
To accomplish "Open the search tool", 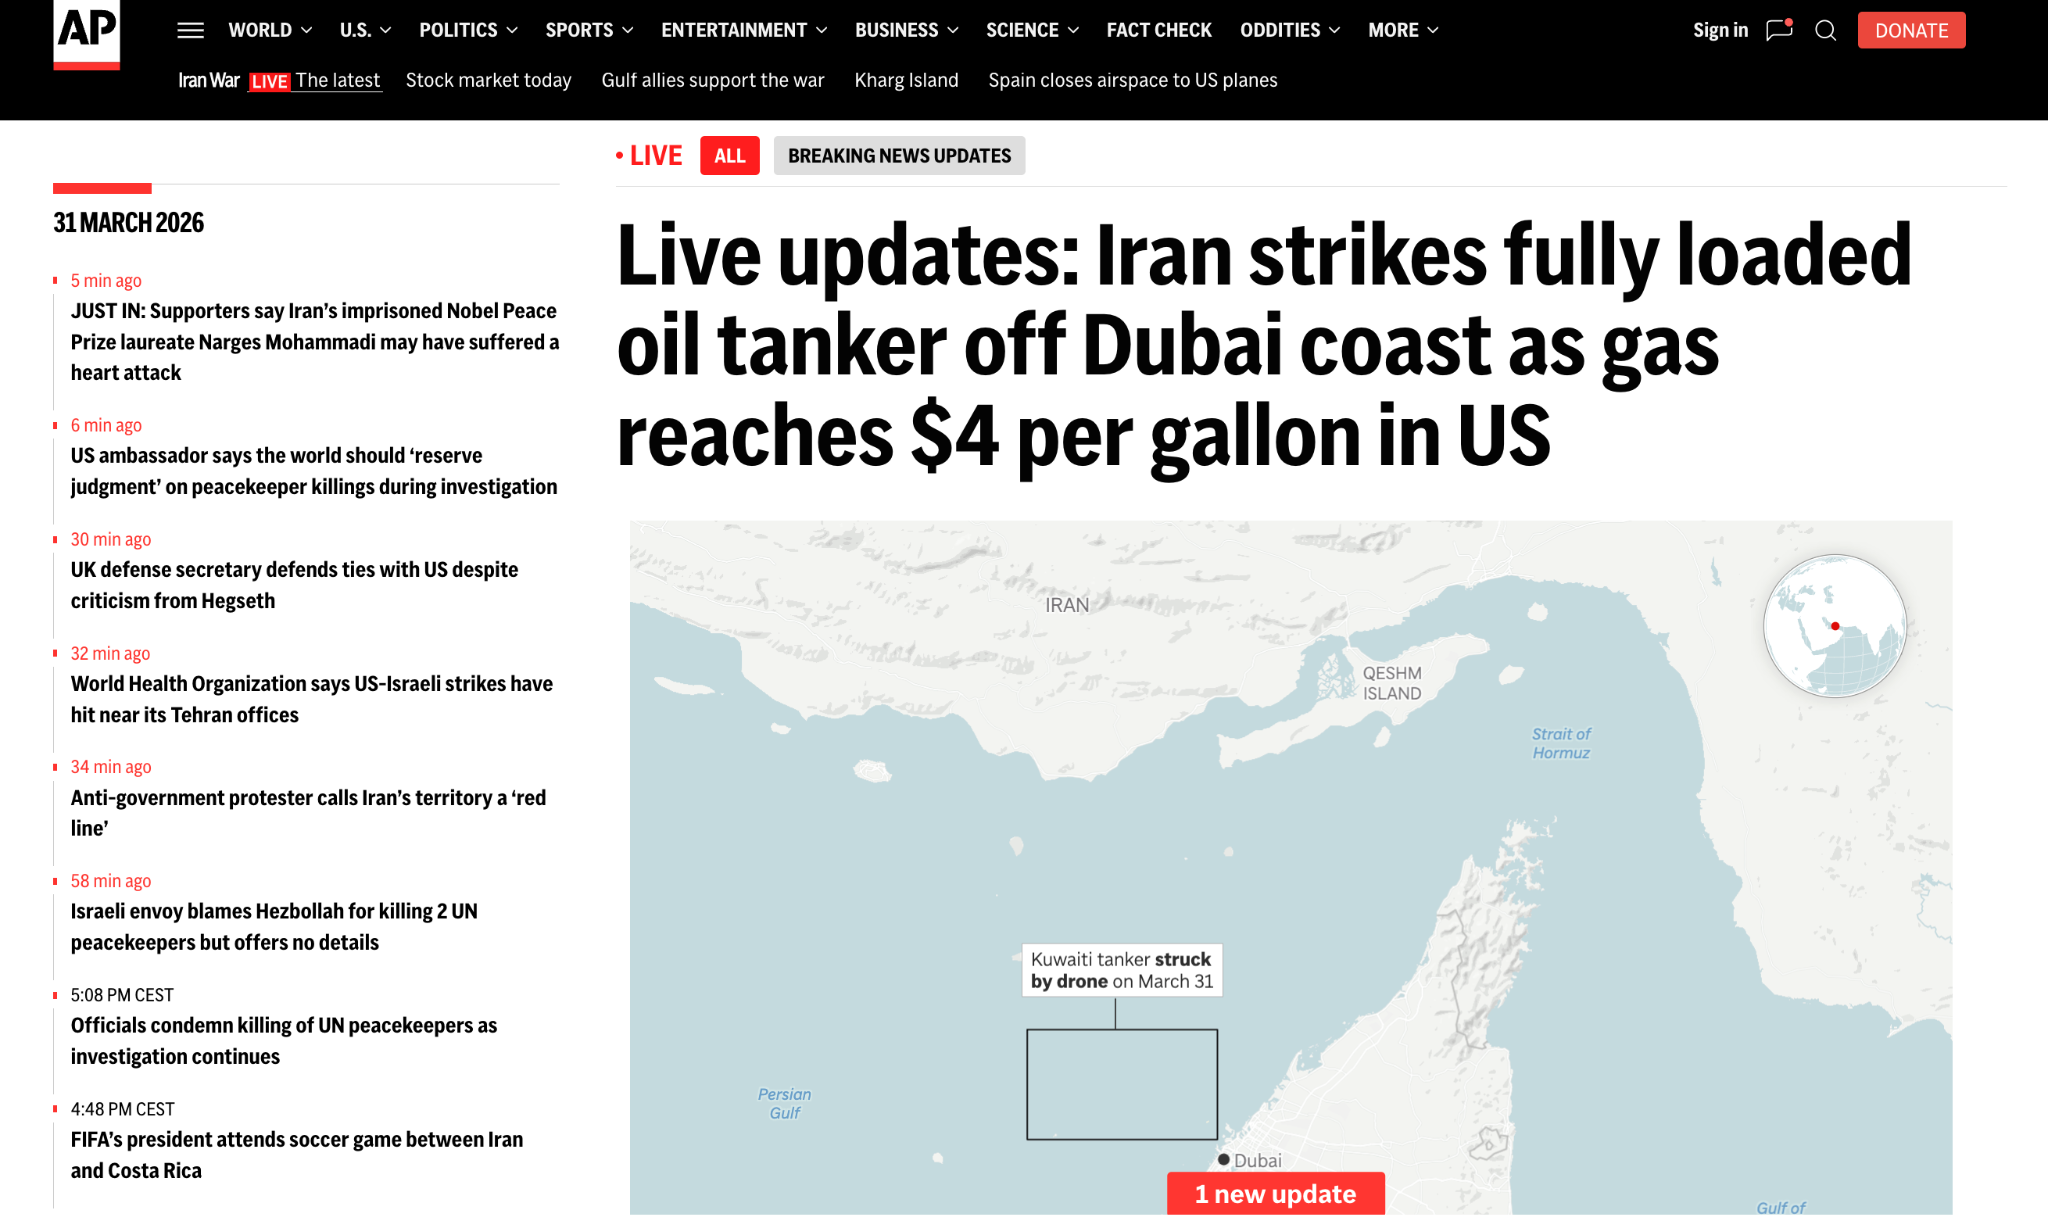I will click(x=1826, y=30).
